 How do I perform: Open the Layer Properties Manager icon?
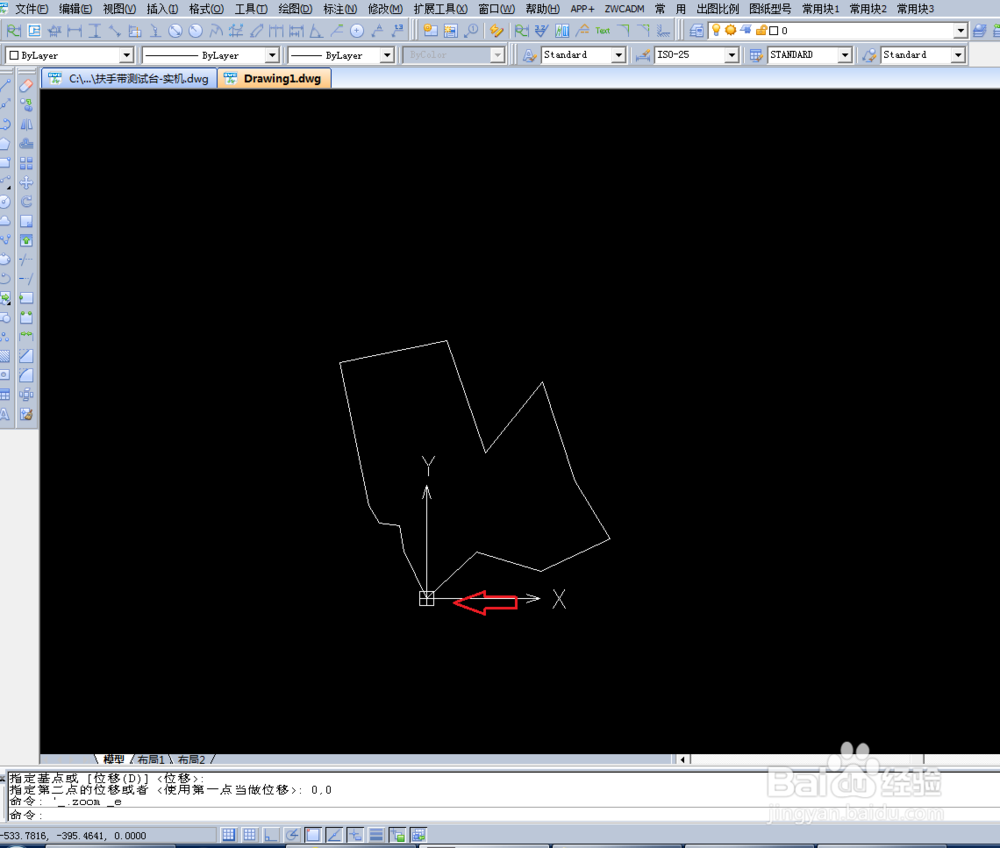[x=697, y=31]
